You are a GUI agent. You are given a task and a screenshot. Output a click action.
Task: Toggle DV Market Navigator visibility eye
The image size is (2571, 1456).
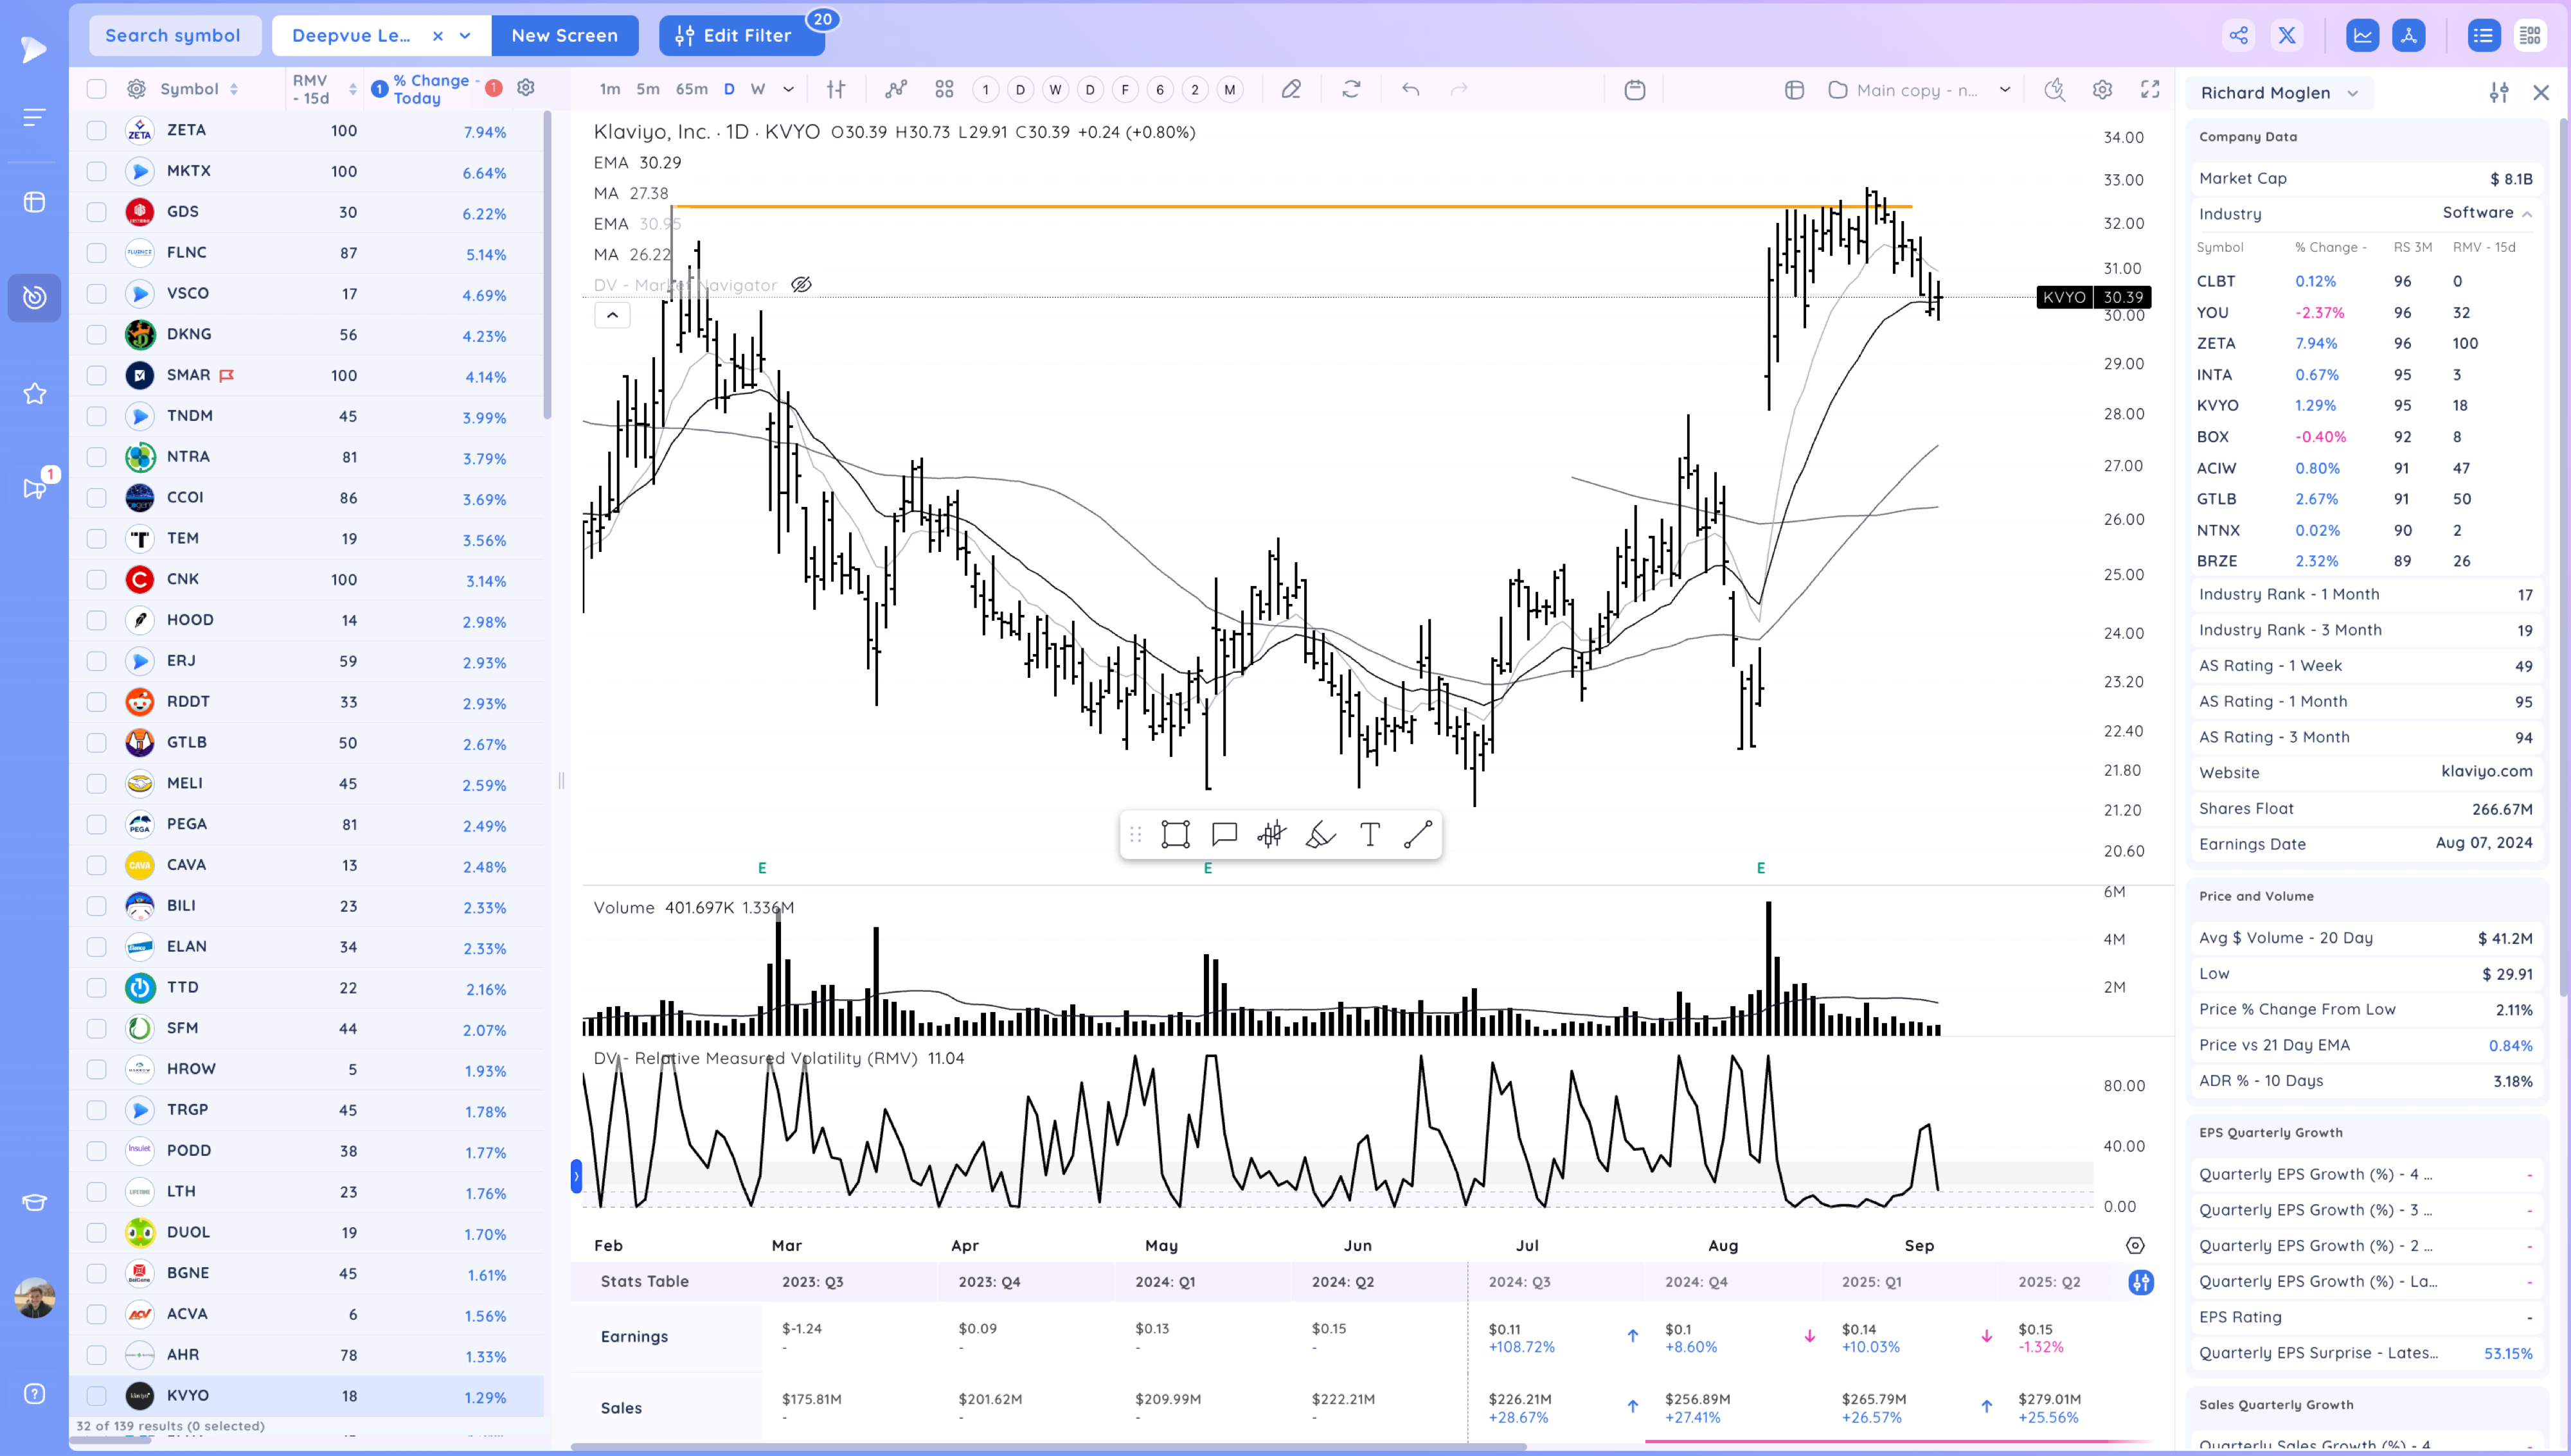click(x=801, y=285)
